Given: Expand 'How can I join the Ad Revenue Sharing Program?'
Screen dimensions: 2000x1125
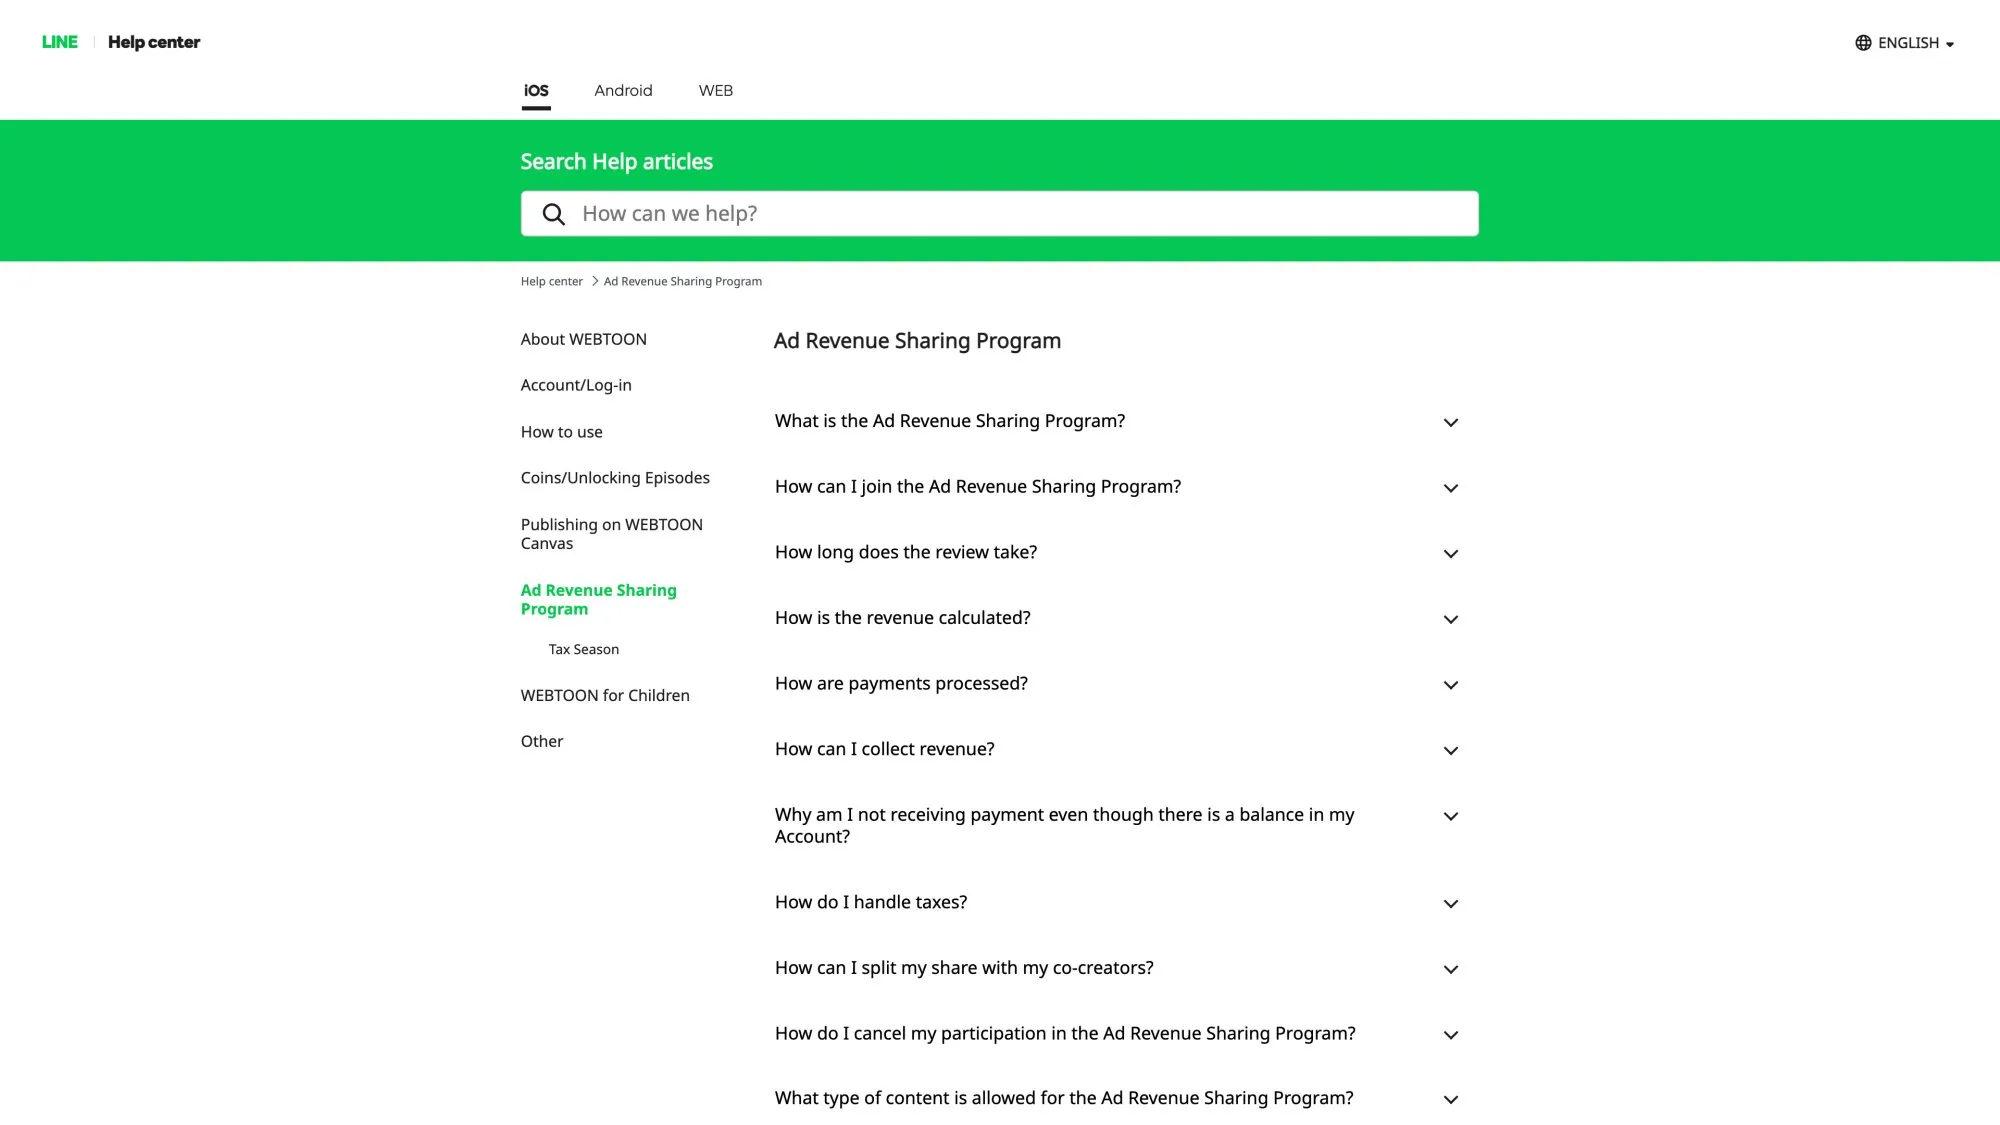Looking at the screenshot, I should (978, 487).
